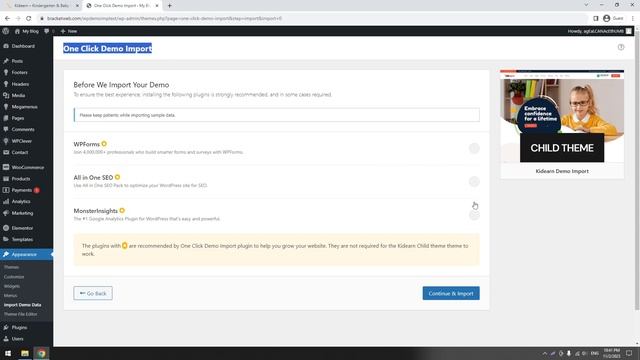
Task: Open Customize submenu under Appearance
Action: pyautogui.click(x=14, y=277)
